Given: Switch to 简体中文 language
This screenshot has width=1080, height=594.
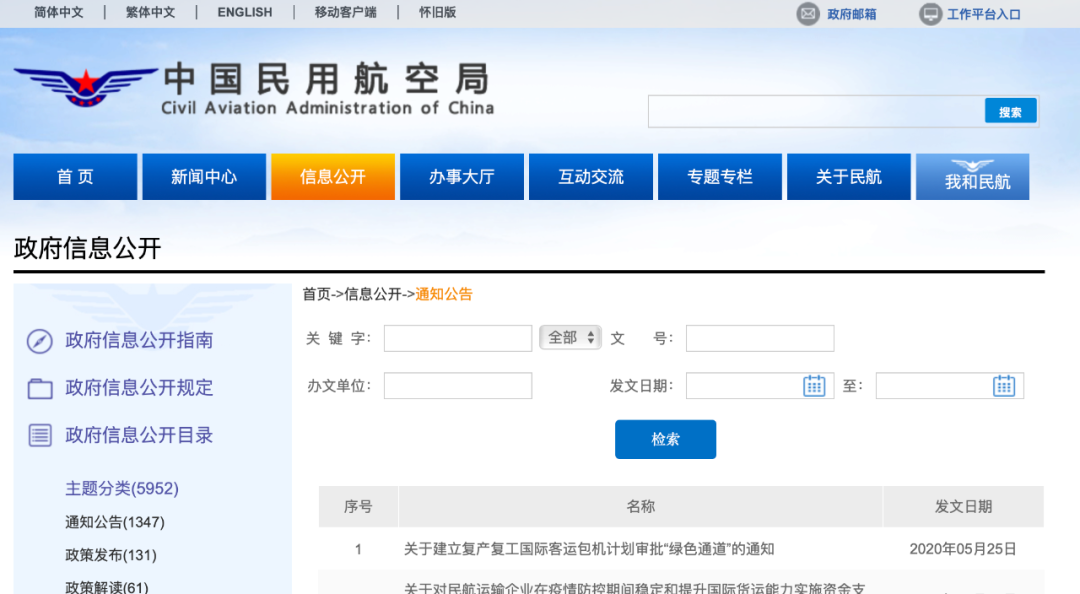Looking at the screenshot, I should pos(59,12).
